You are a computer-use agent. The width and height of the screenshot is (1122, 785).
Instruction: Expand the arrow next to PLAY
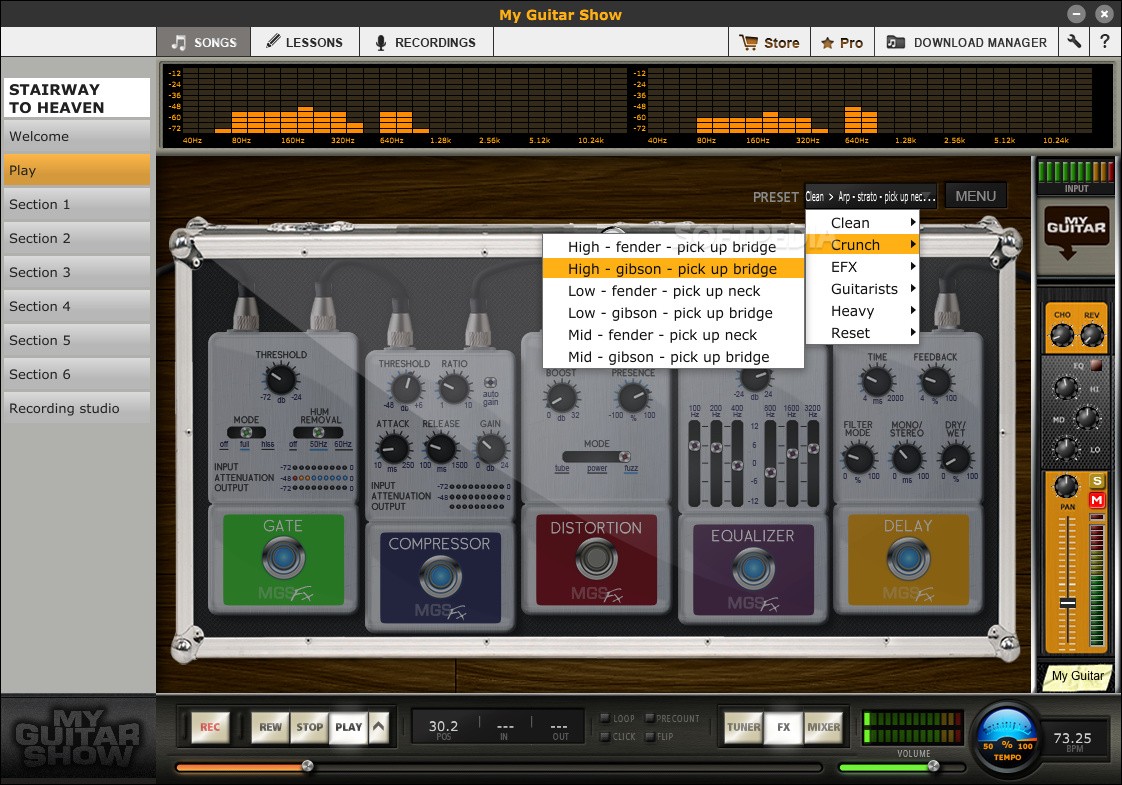click(x=379, y=727)
